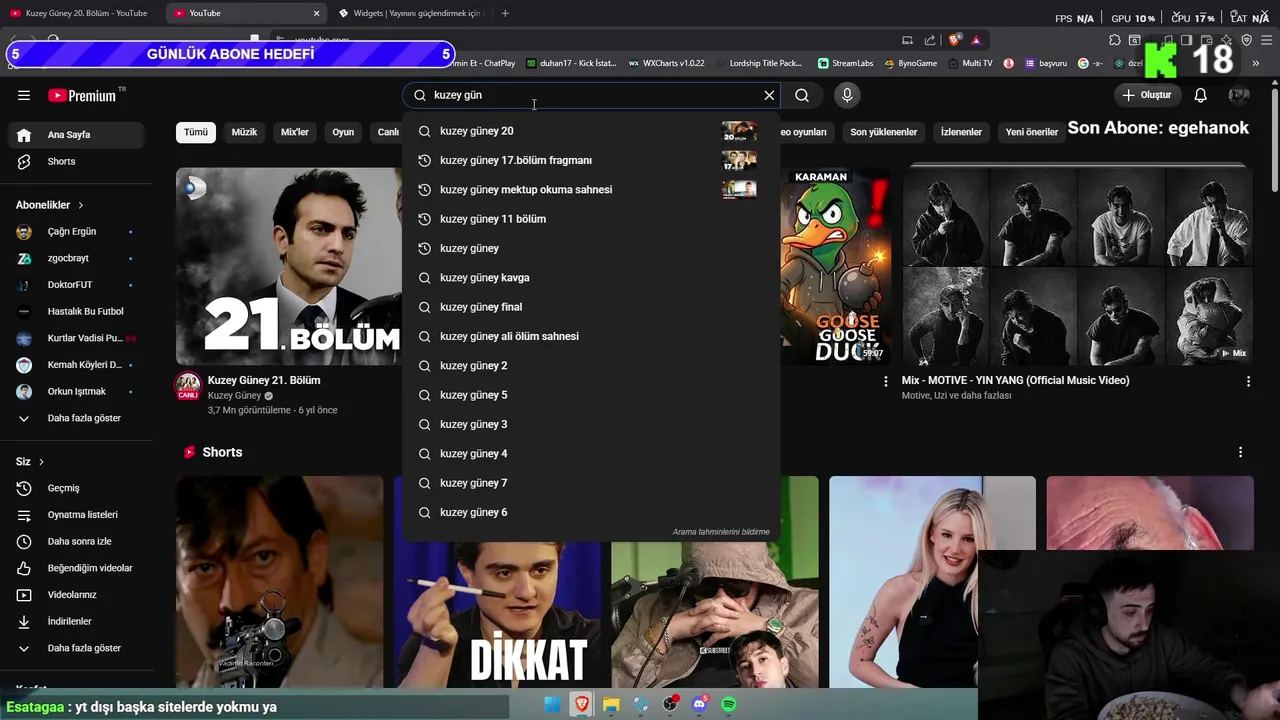Choose suggestion kuzey güney 11 bölüm
The image size is (1280, 720).
click(590, 219)
